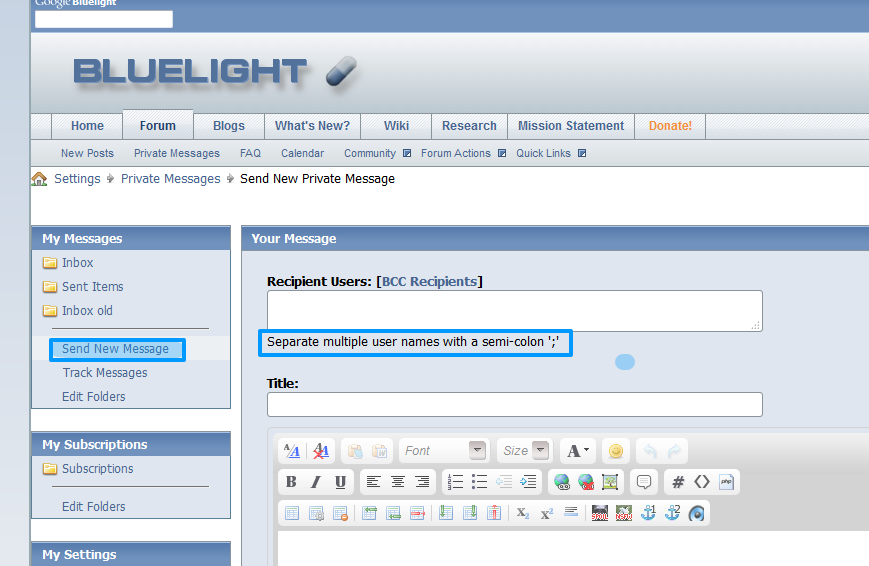The height and width of the screenshot is (566, 869).
Task: Open the font color A dropdown
Action: coord(577,451)
